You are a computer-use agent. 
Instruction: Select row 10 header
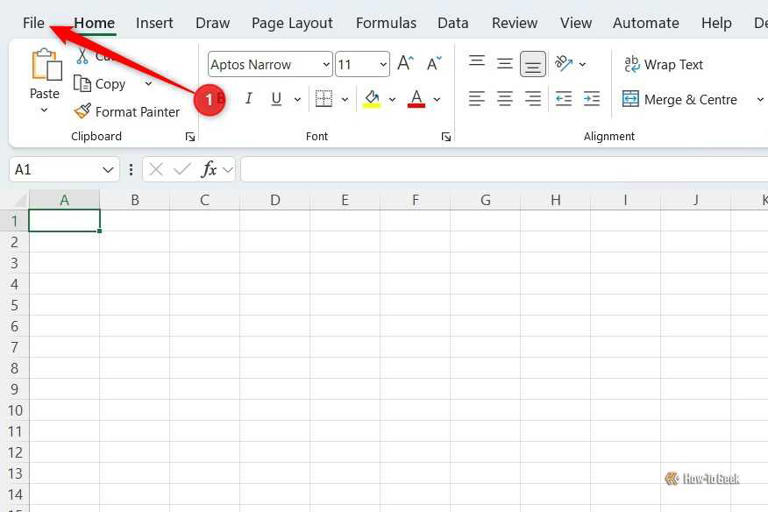point(14,410)
